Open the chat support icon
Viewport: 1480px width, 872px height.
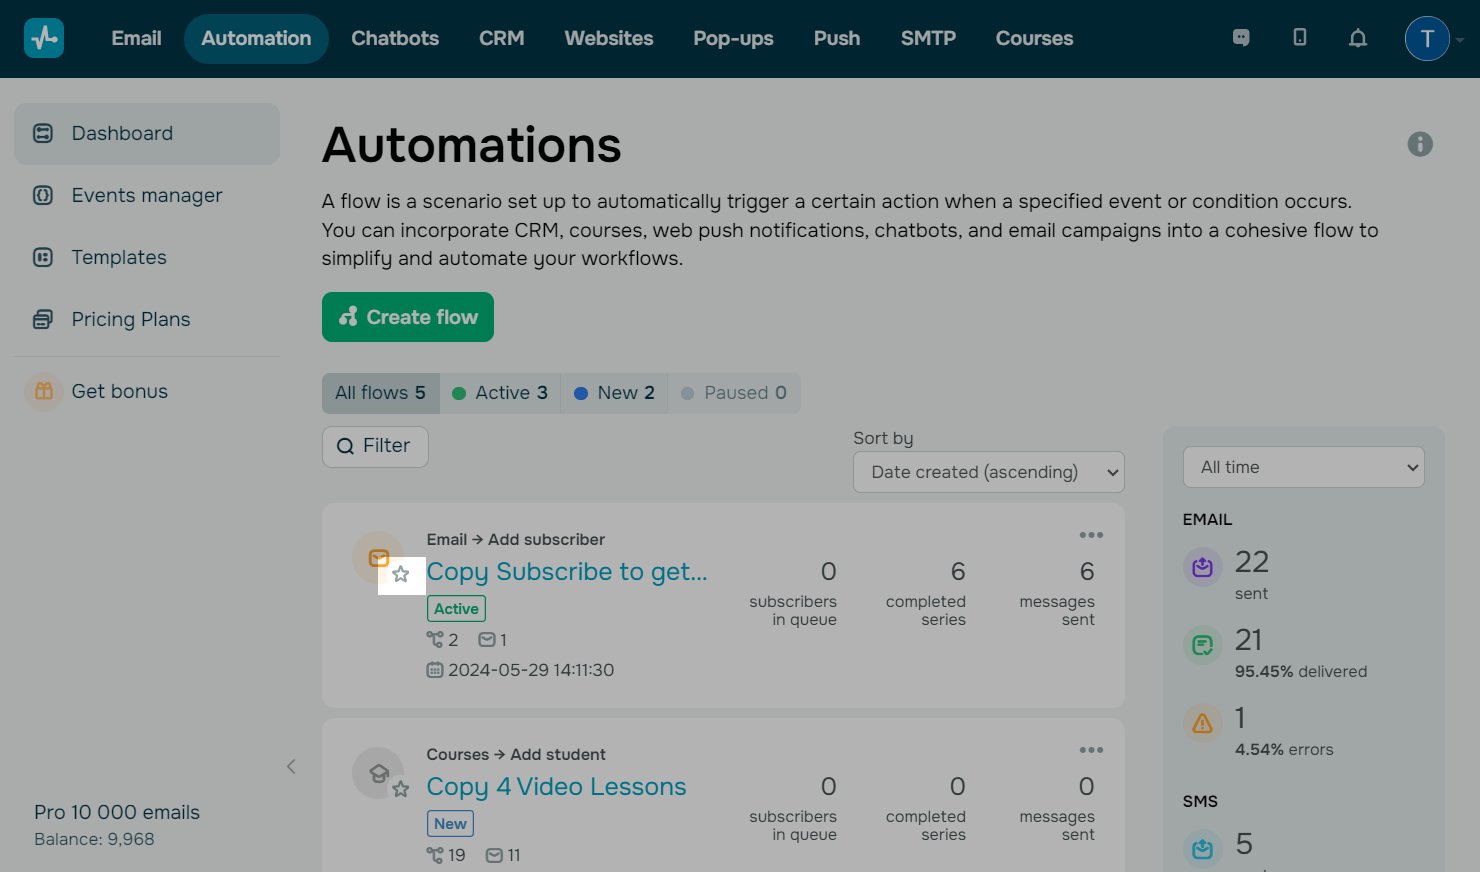tap(1241, 38)
